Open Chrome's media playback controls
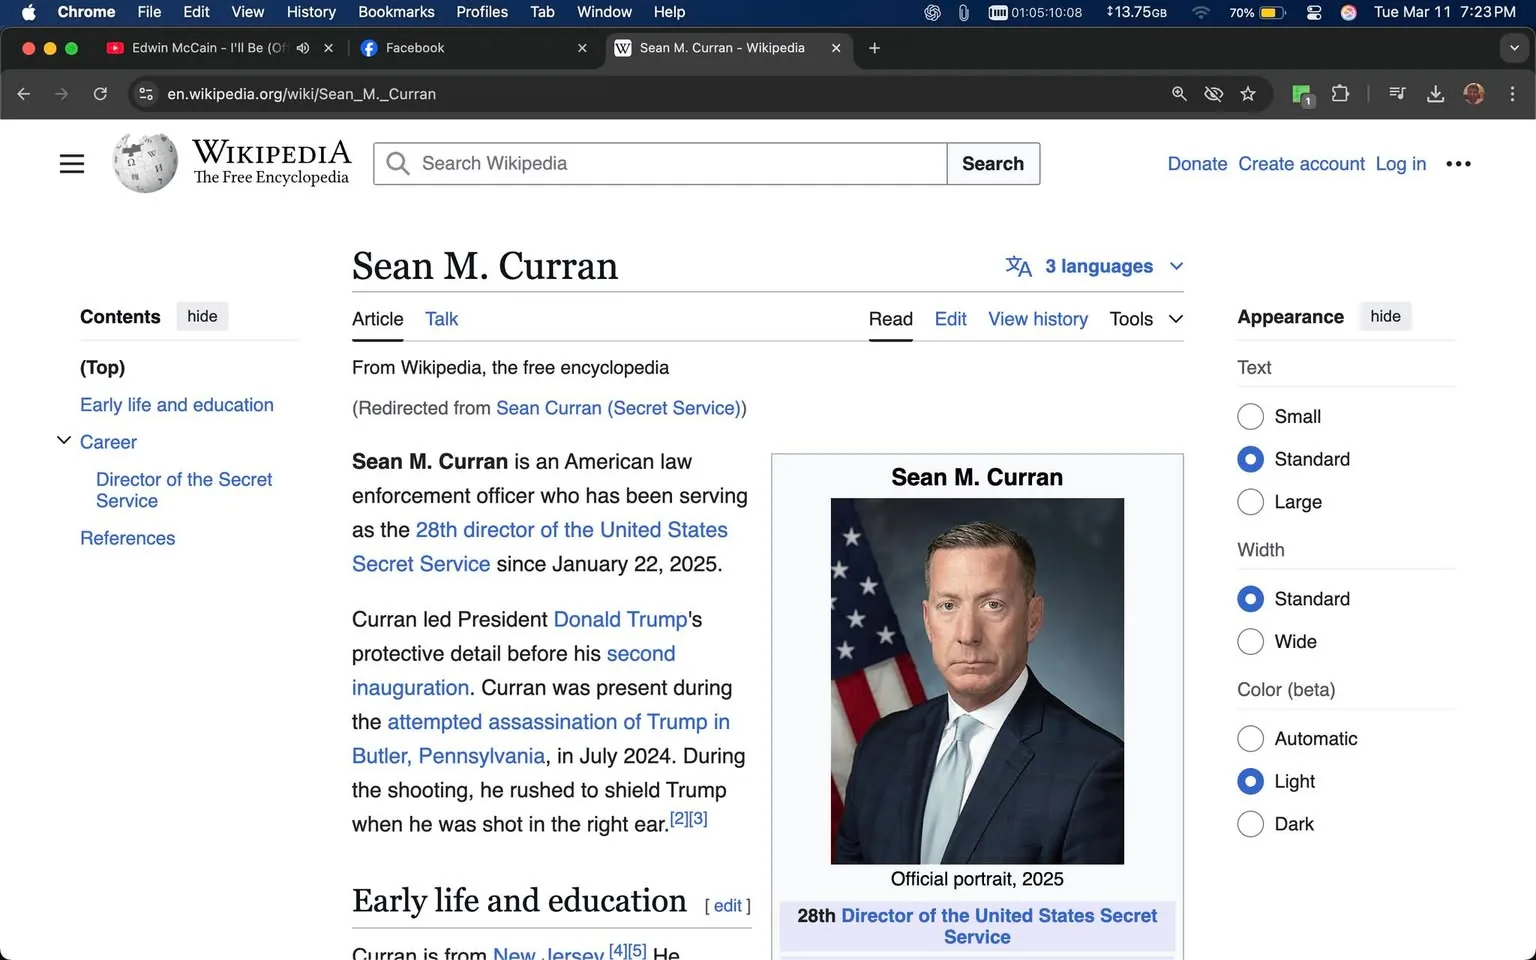The image size is (1536, 960). click(1396, 93)
